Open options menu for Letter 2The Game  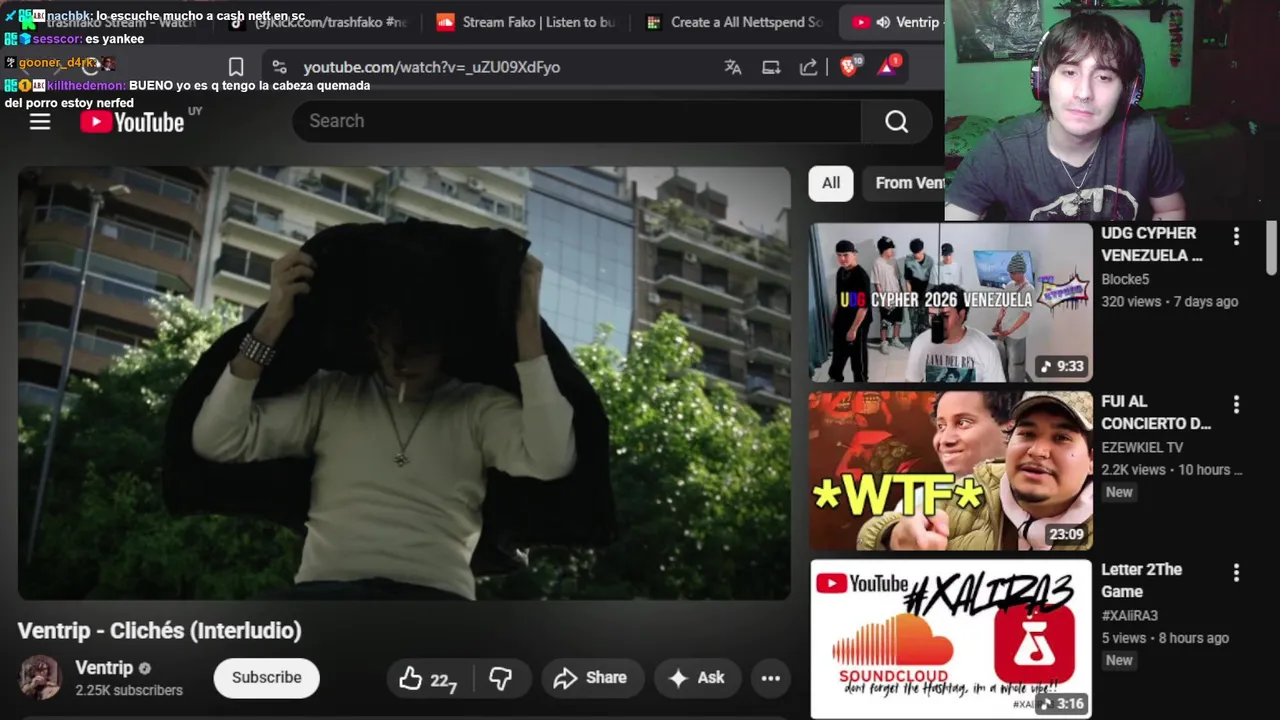(x=1236, y=572)
